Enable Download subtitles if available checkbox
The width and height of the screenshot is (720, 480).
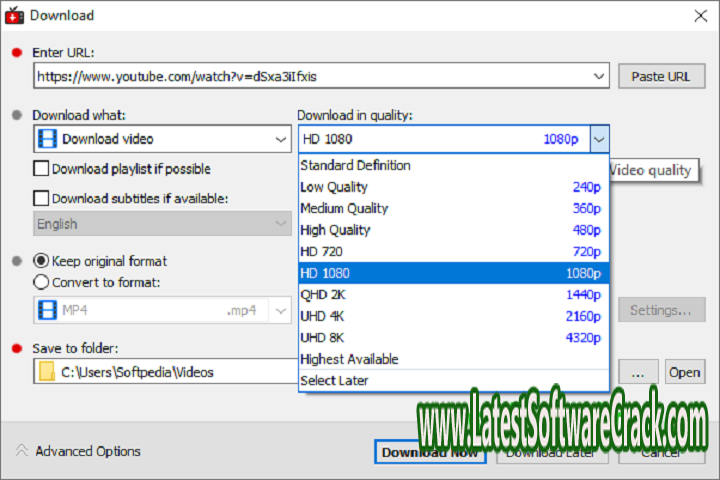coord(41,198)
